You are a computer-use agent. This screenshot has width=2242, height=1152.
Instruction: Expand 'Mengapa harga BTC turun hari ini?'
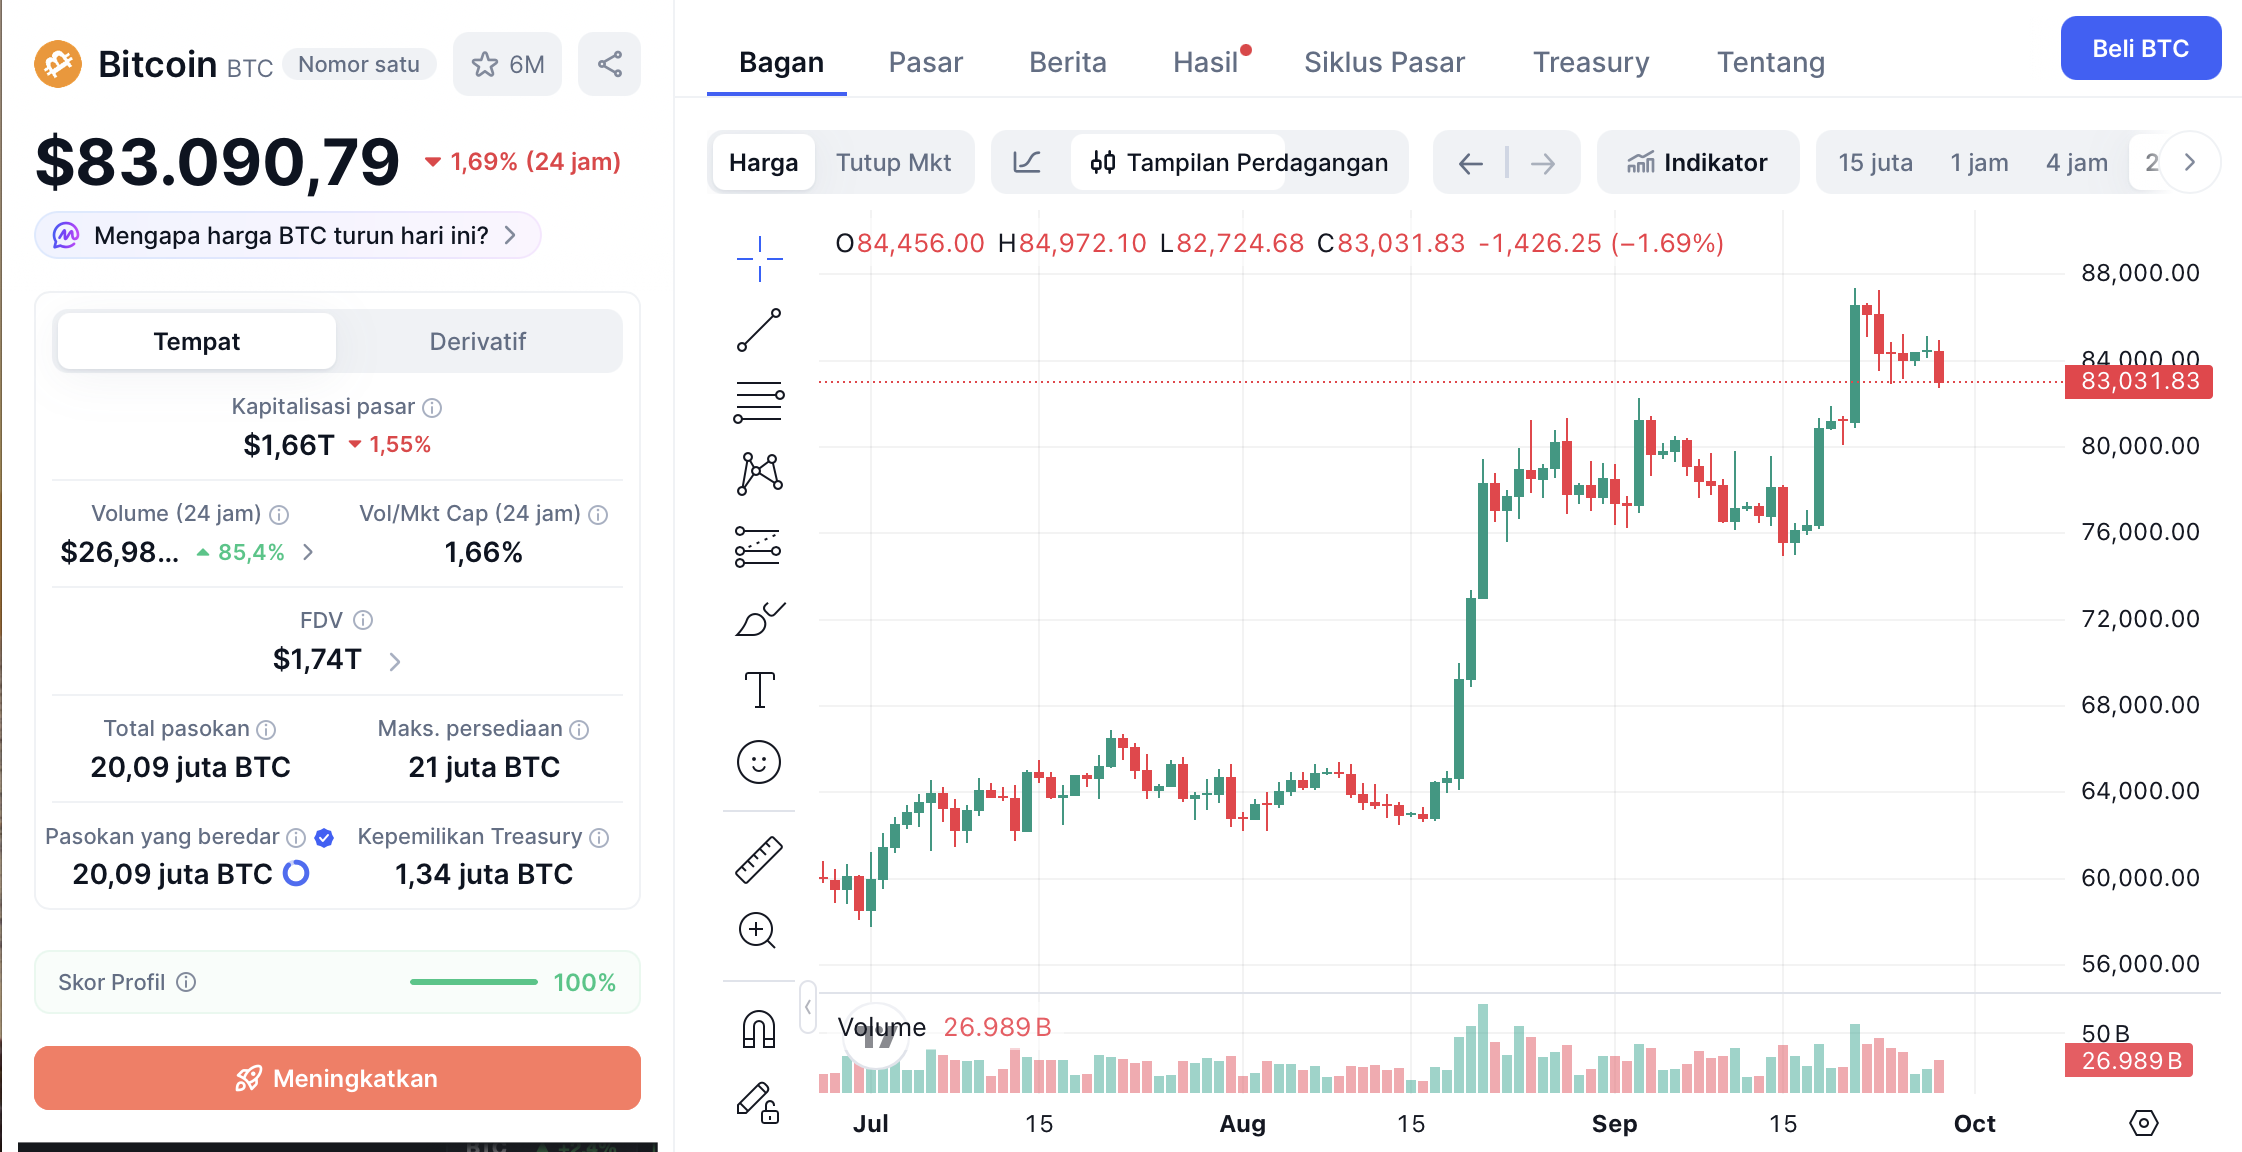click(288, 236)
